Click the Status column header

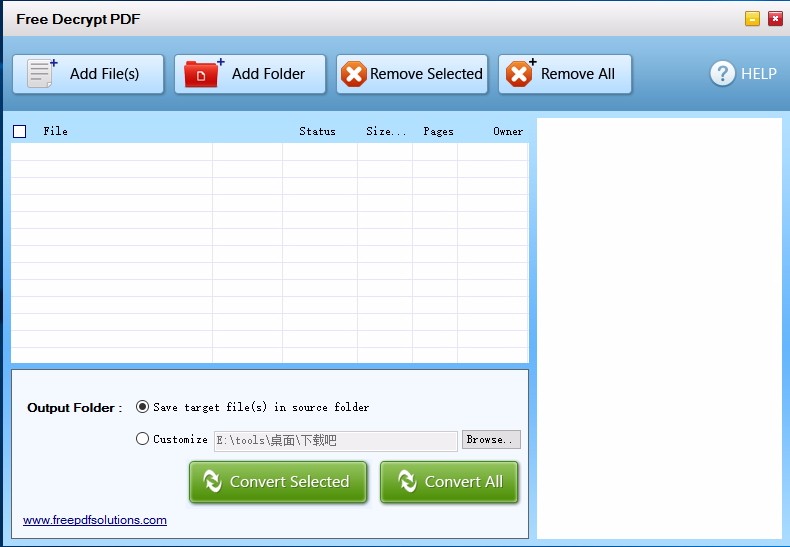pyautogui.click(x=317, y=131)
